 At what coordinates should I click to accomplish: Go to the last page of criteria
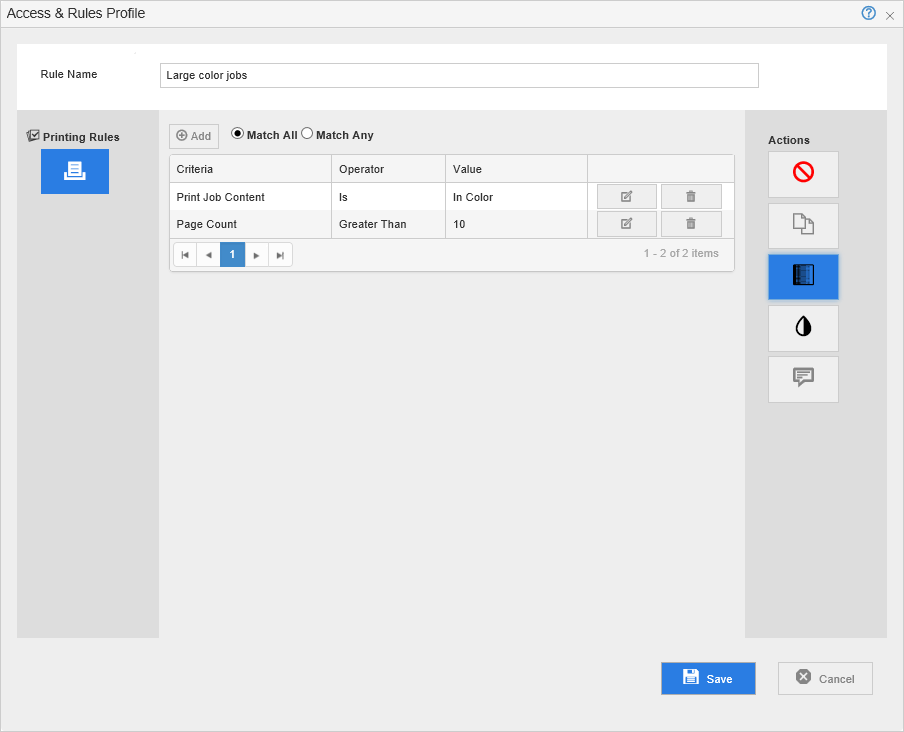tap(280, 255)
